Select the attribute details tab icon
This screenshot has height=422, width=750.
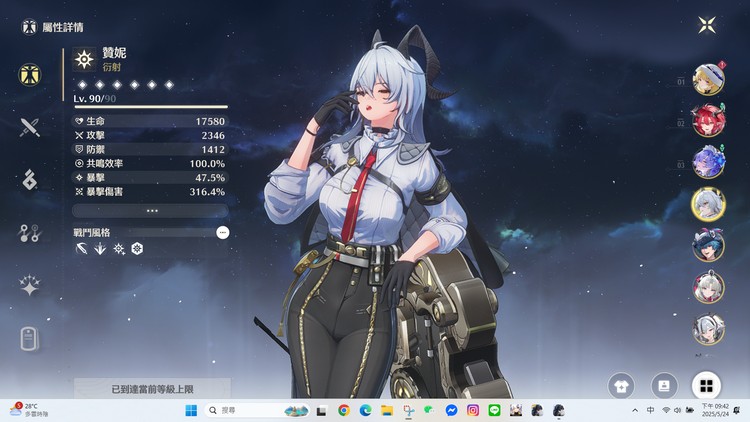(30, 74)
